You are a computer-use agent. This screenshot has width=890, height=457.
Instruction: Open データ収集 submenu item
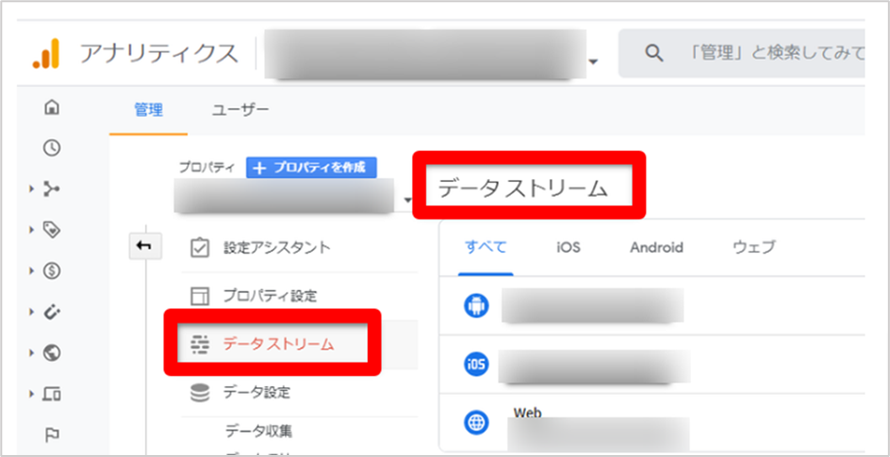[259, 431]
